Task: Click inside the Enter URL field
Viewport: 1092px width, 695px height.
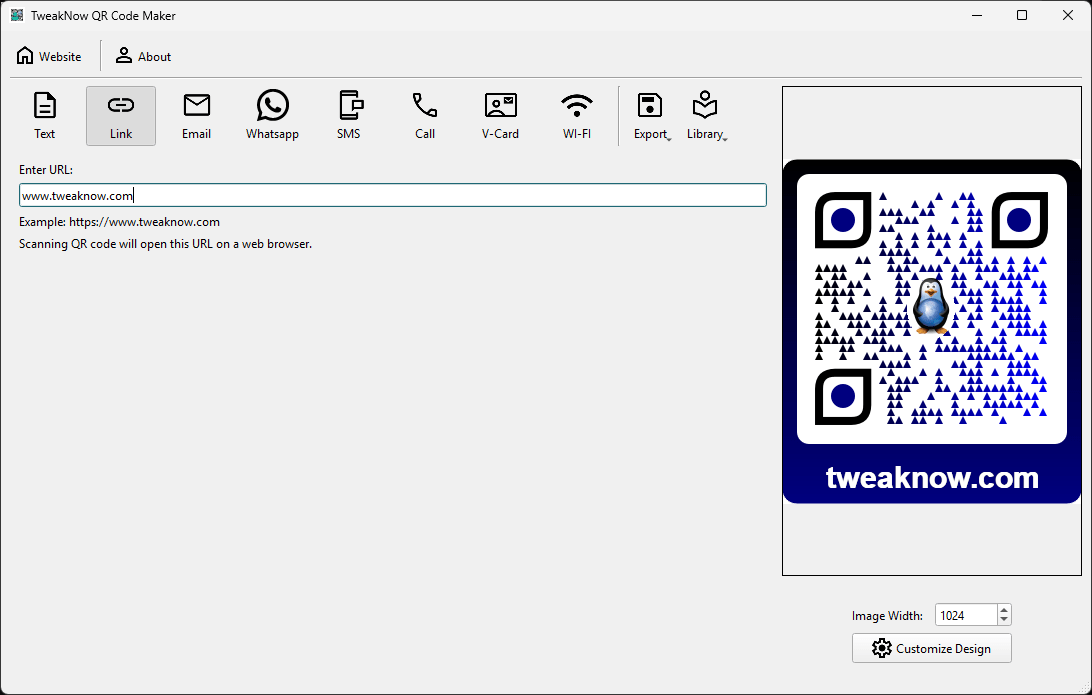Action: click(392, 195)
